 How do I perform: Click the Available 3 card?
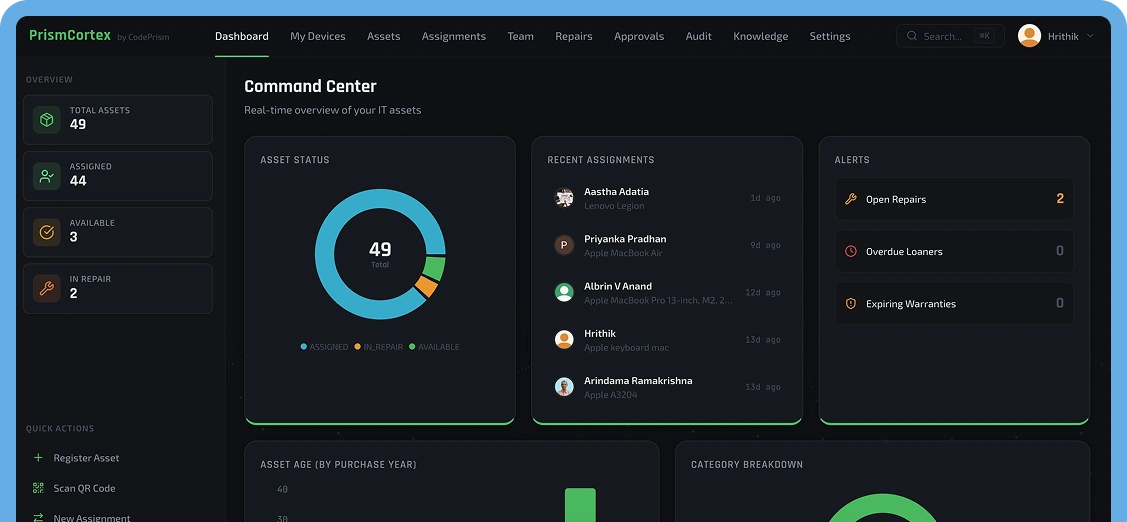coord(118,232)
